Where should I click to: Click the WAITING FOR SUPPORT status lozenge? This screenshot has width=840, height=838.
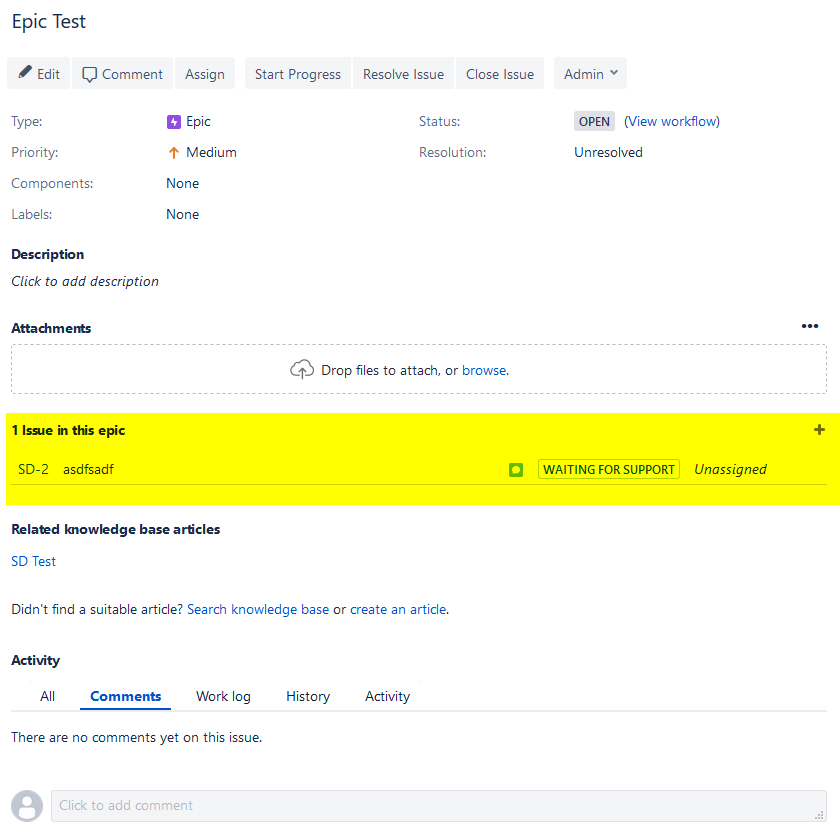pos(609,469)
